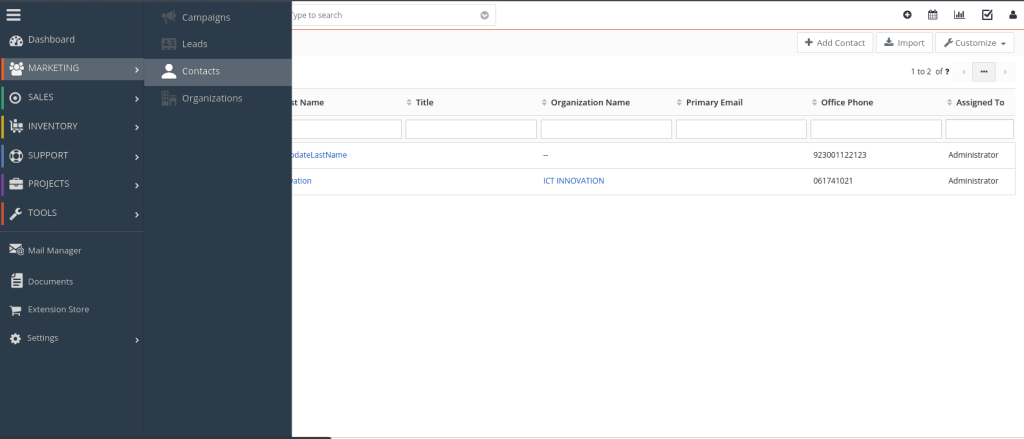1024x439 pixels.
Task: Expand the Inventory menu
Action: point(70,127)
